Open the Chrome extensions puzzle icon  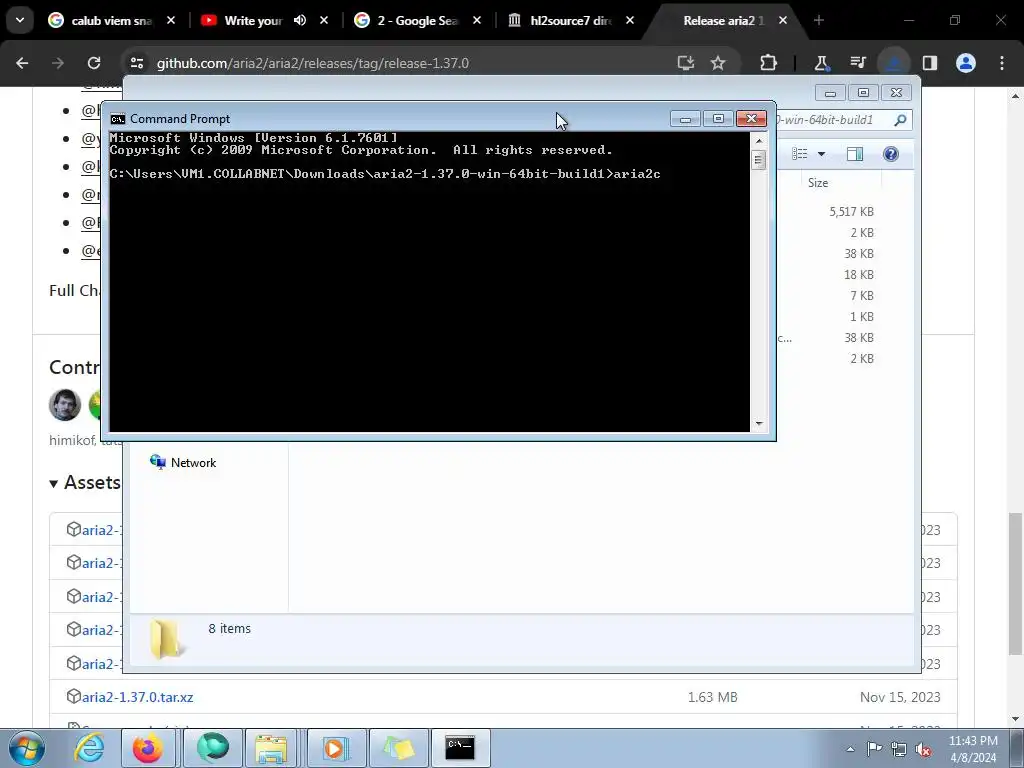[x=769, y=63]
